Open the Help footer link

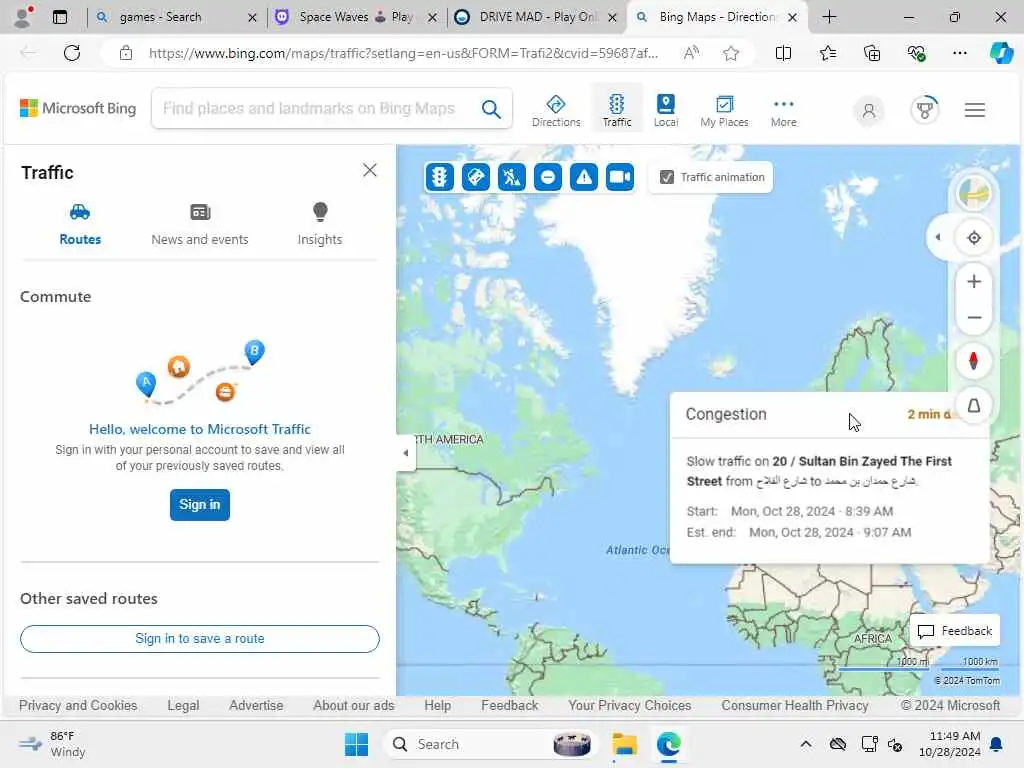click(437, 705)
